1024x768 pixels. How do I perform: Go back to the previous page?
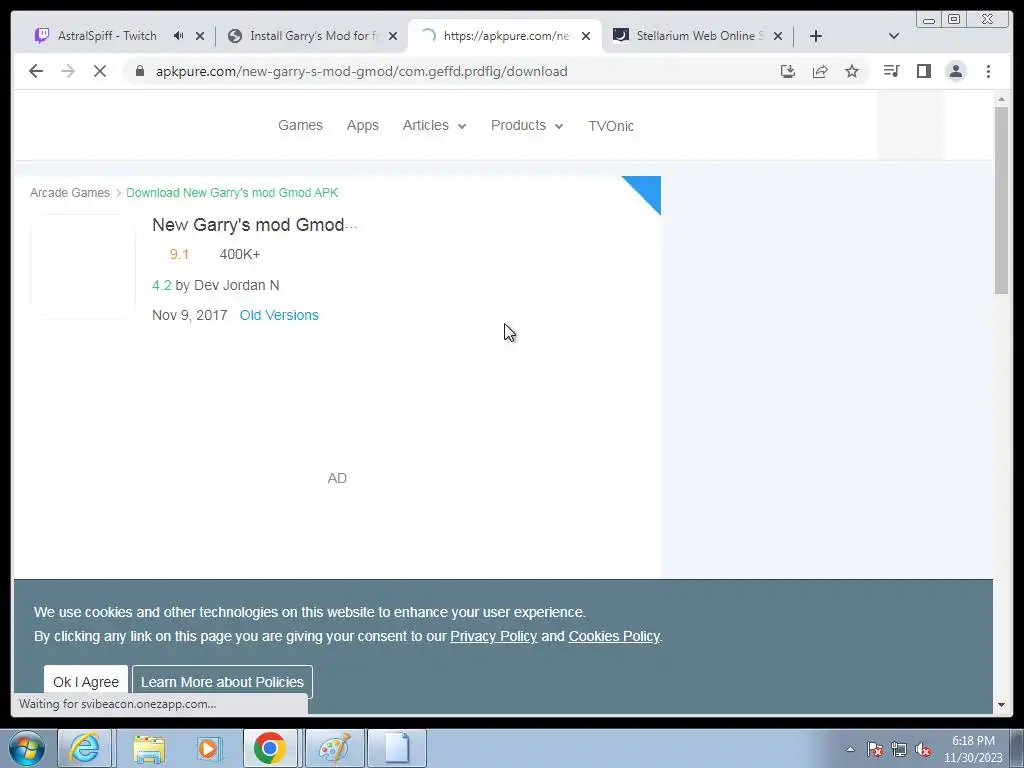(x=36, y=71)
